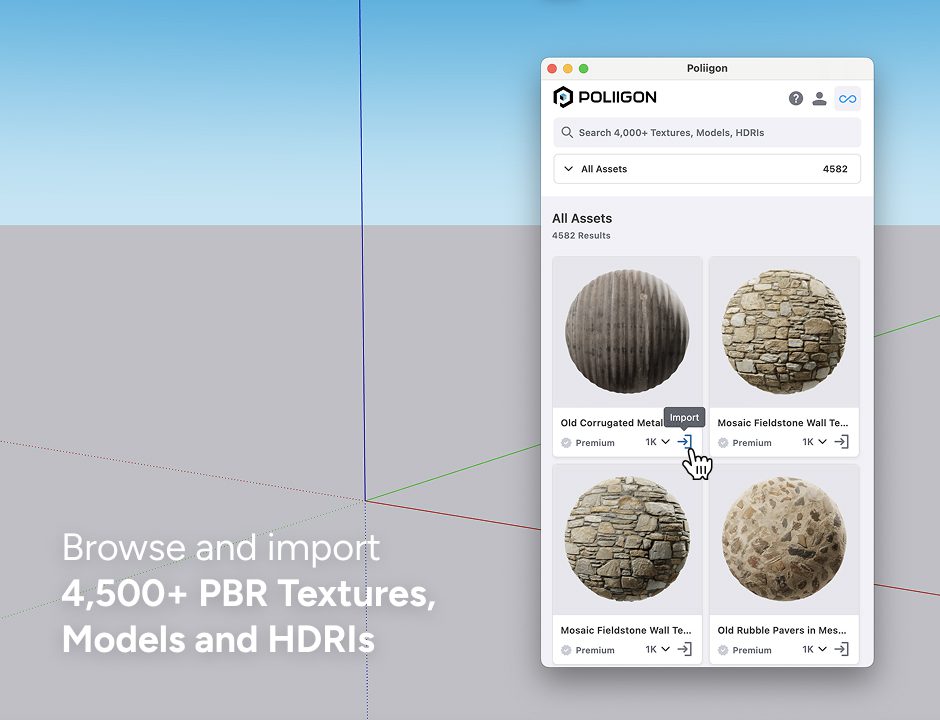This screenshot has width=940, height=720.
Task: Click the infinity unlimited plan icon
Action: (x=848, y=98)
